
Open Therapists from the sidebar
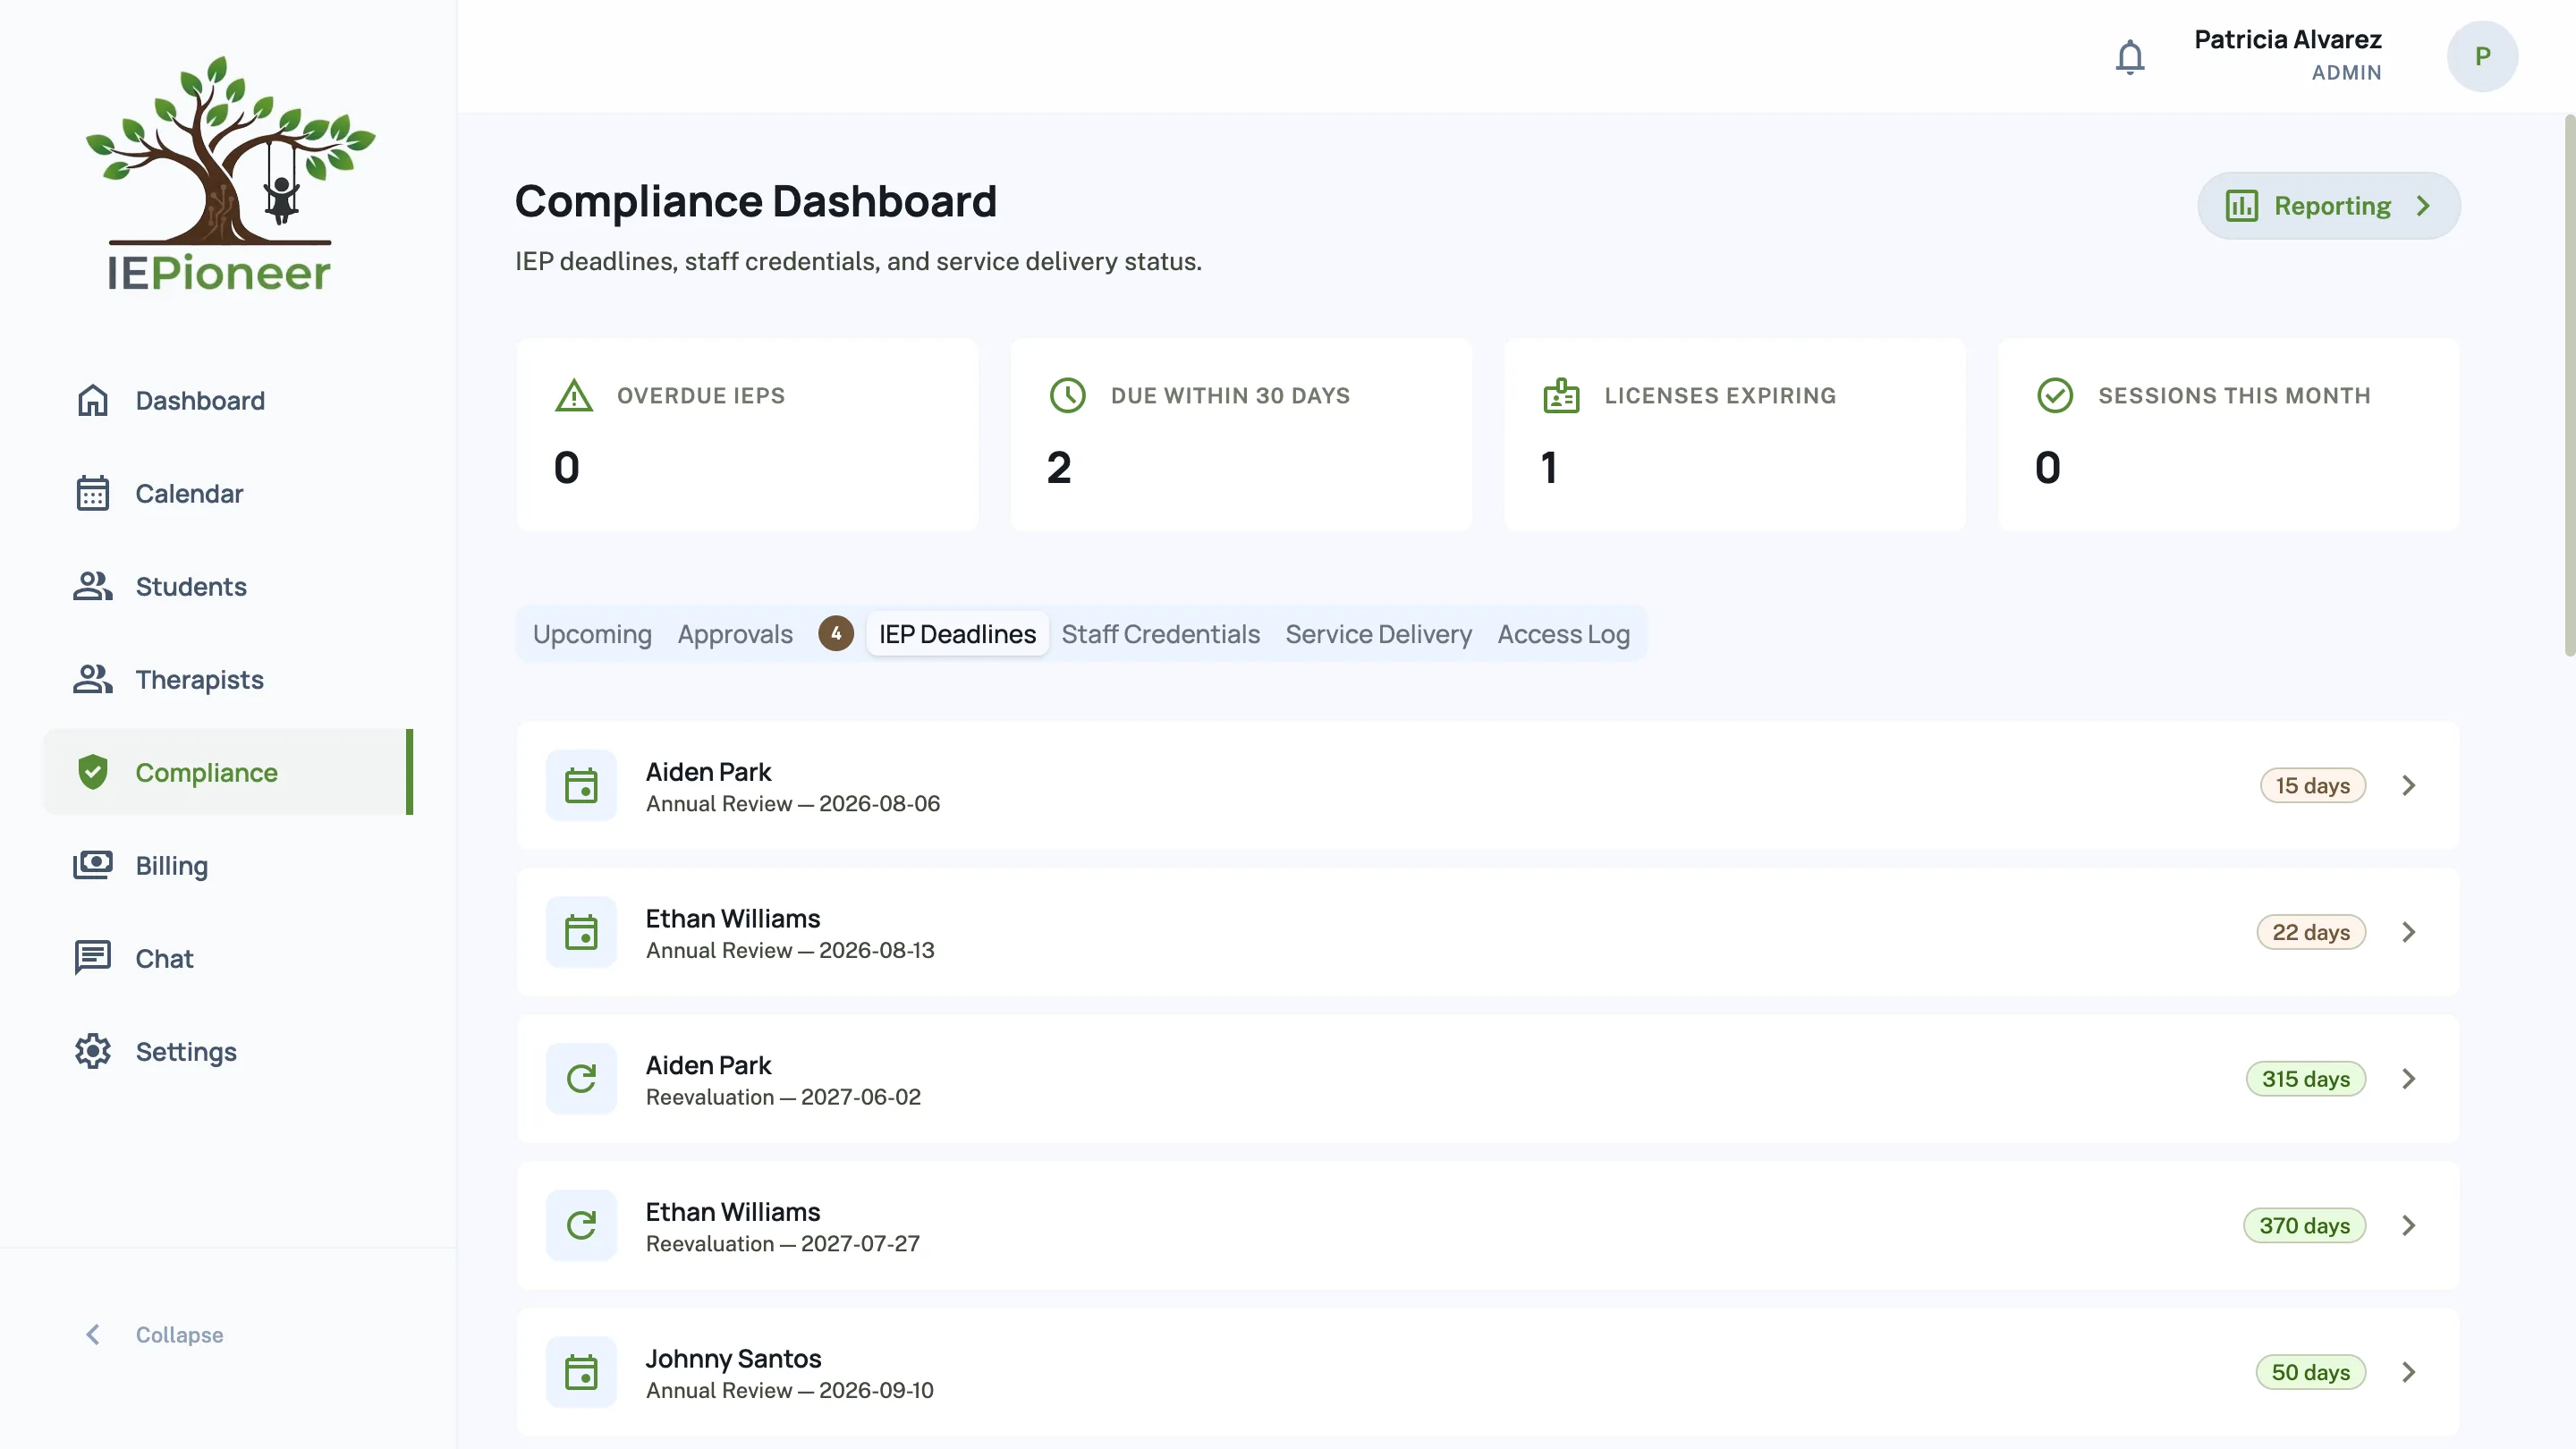tap(228, 679)
